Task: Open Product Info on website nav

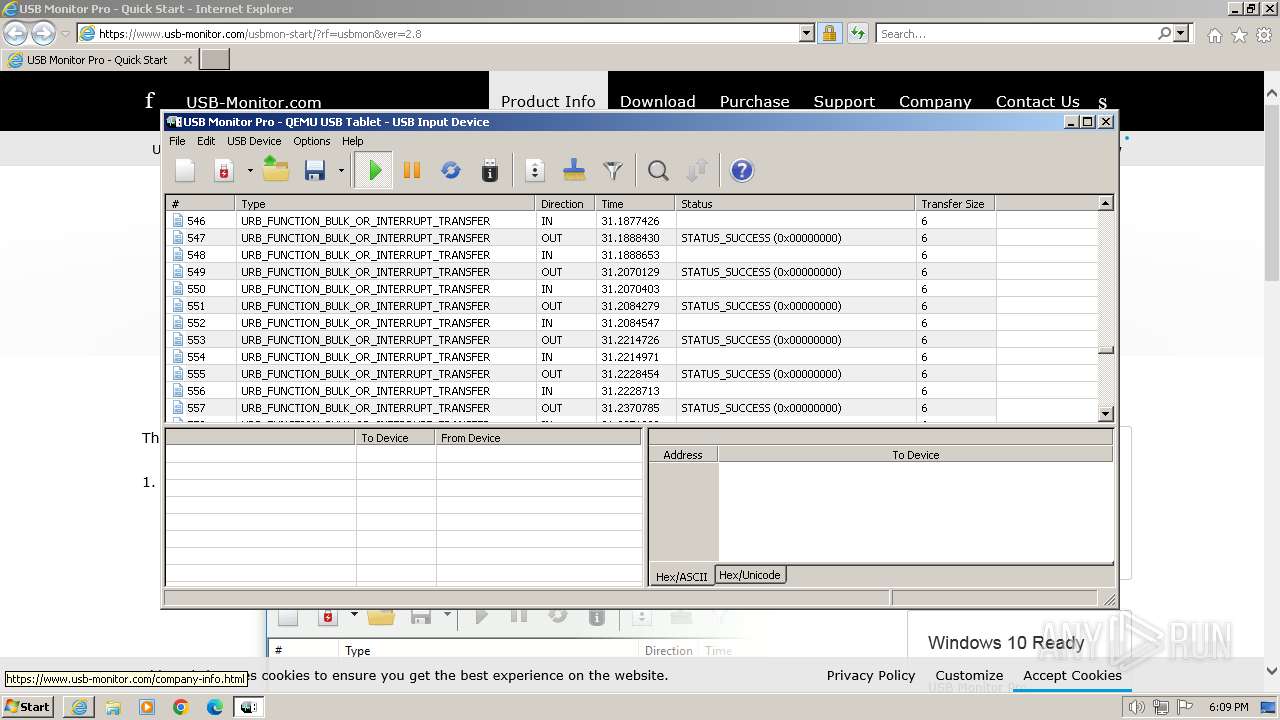Action: coord(548,102)
